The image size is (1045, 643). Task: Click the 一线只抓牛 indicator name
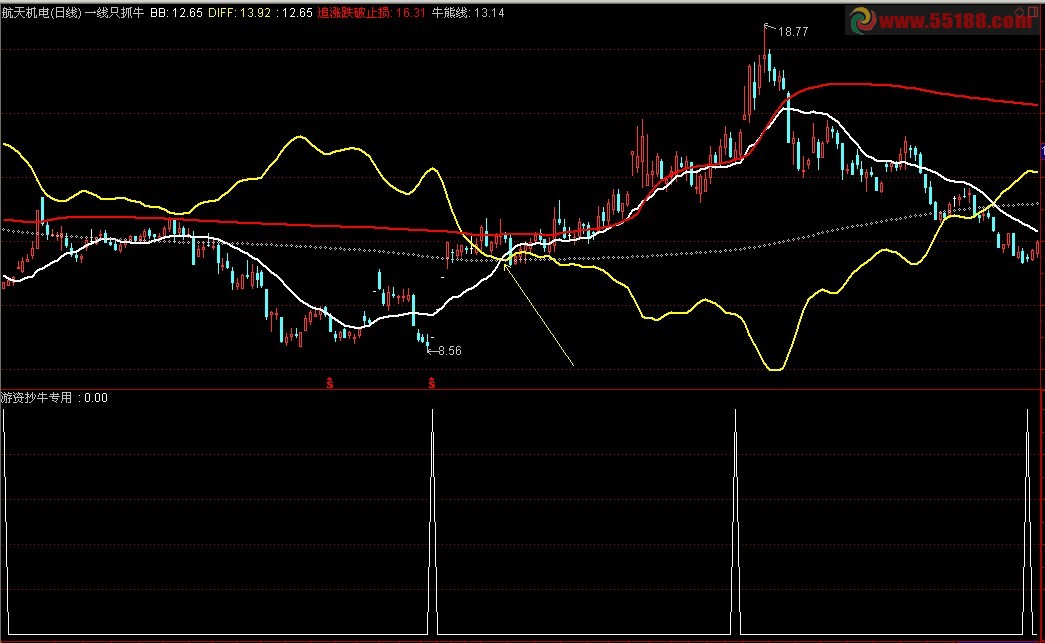point(114,13)
